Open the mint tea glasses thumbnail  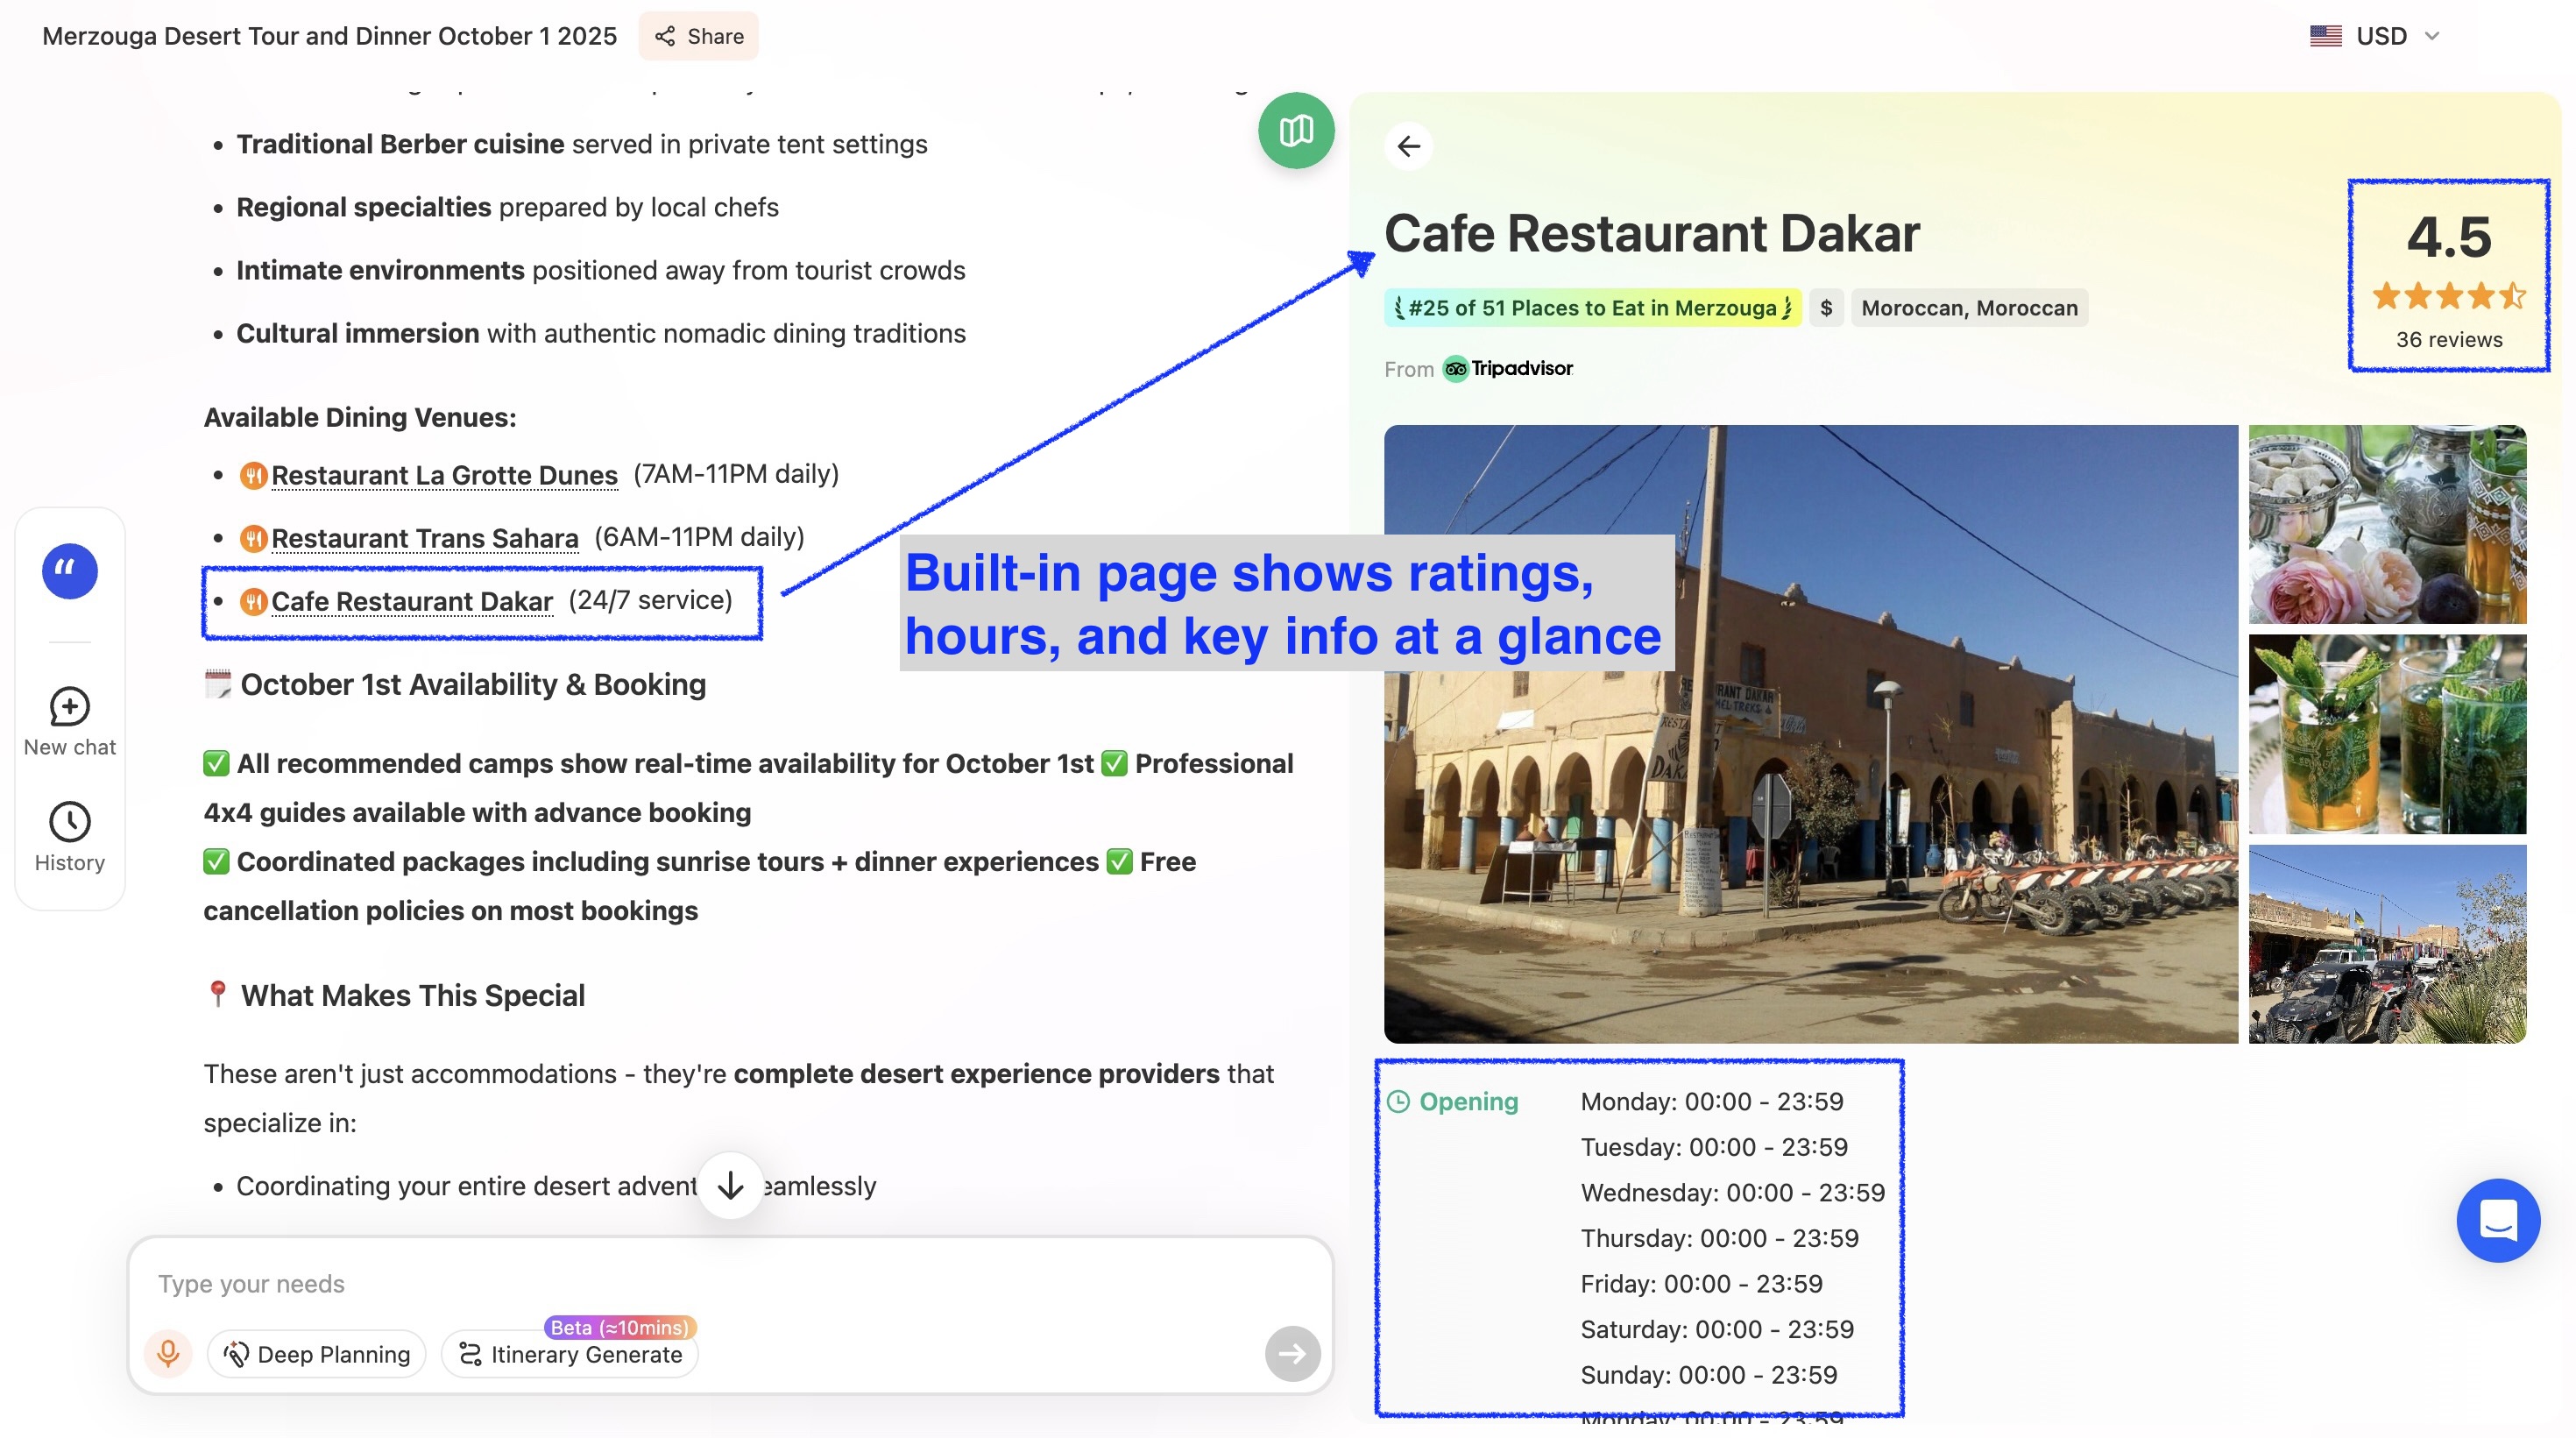click(2387, 734)
